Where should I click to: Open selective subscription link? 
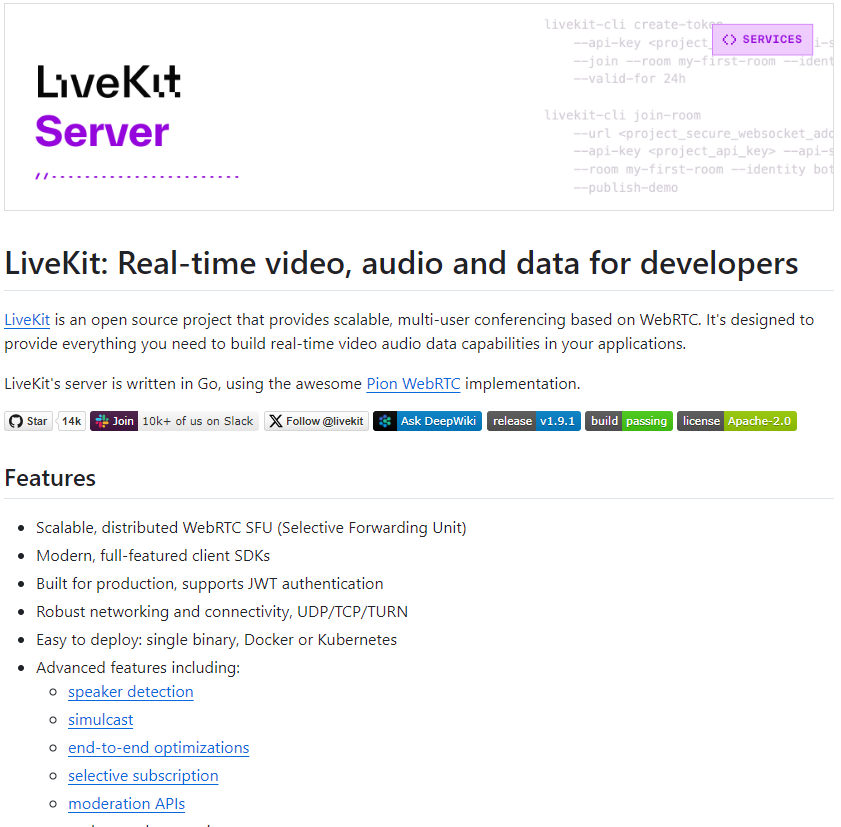tap(143, 775)
